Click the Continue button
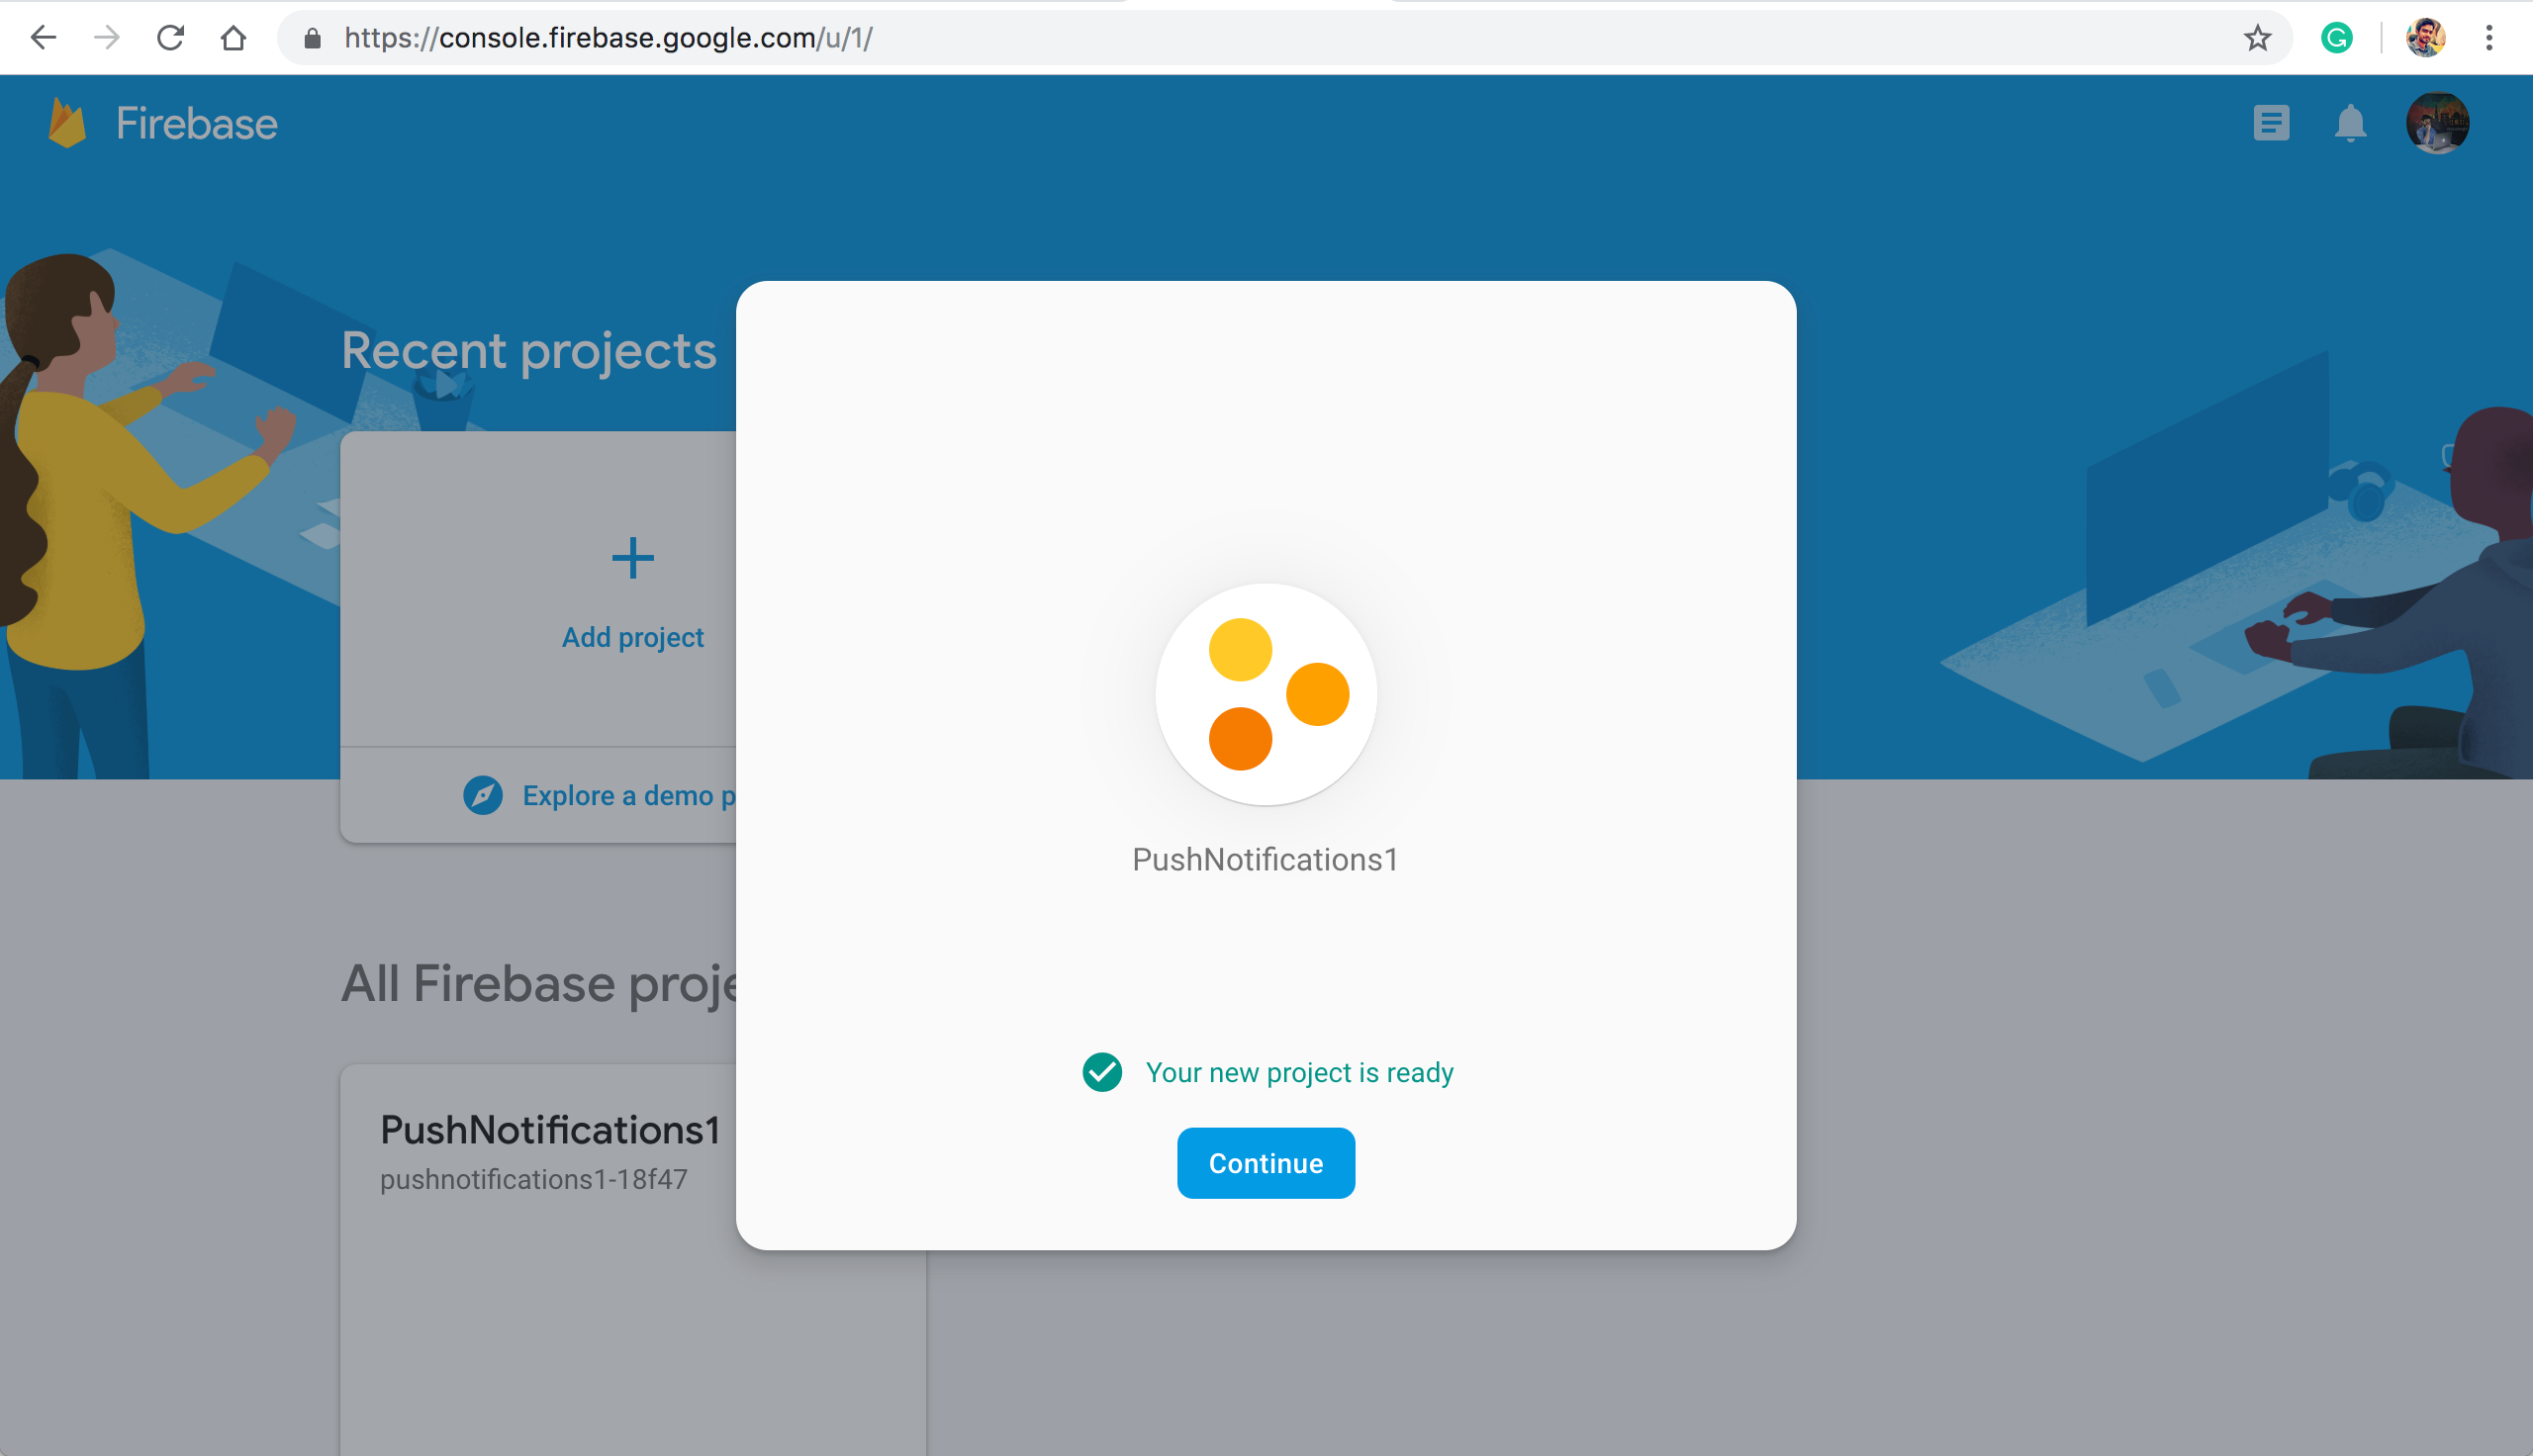The height and width of the screenshot is (1456, 2533). (x=1265, y=1163)
